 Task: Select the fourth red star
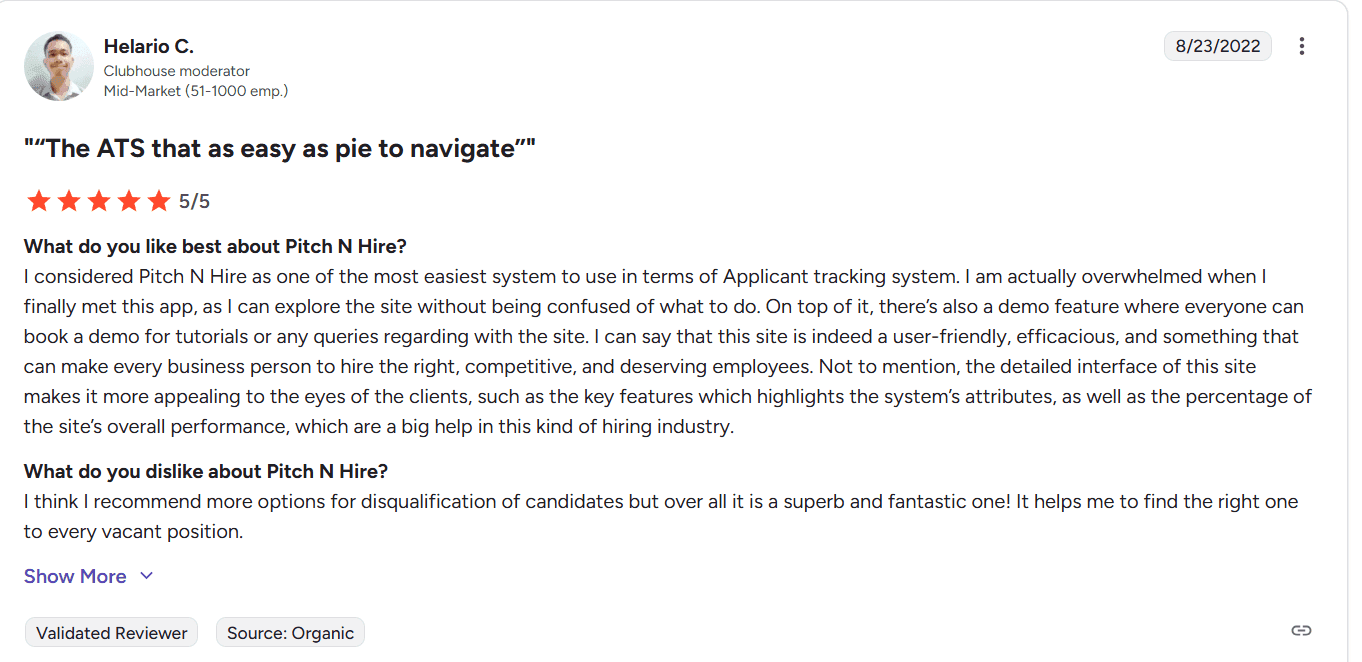pos(128,200)
